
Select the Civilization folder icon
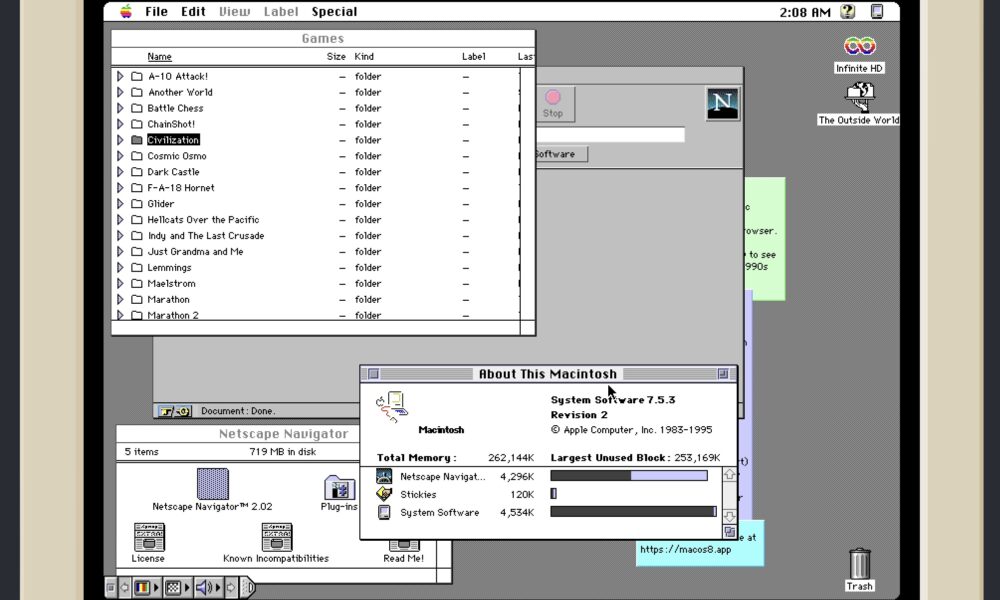coord(136,140)
